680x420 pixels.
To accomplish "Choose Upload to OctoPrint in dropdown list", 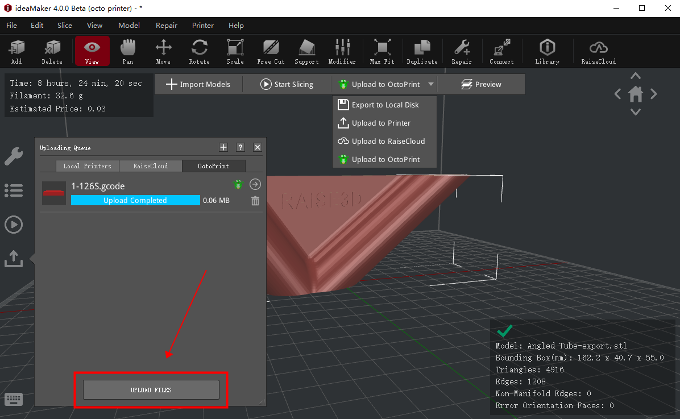I will (x=385, y=159).
